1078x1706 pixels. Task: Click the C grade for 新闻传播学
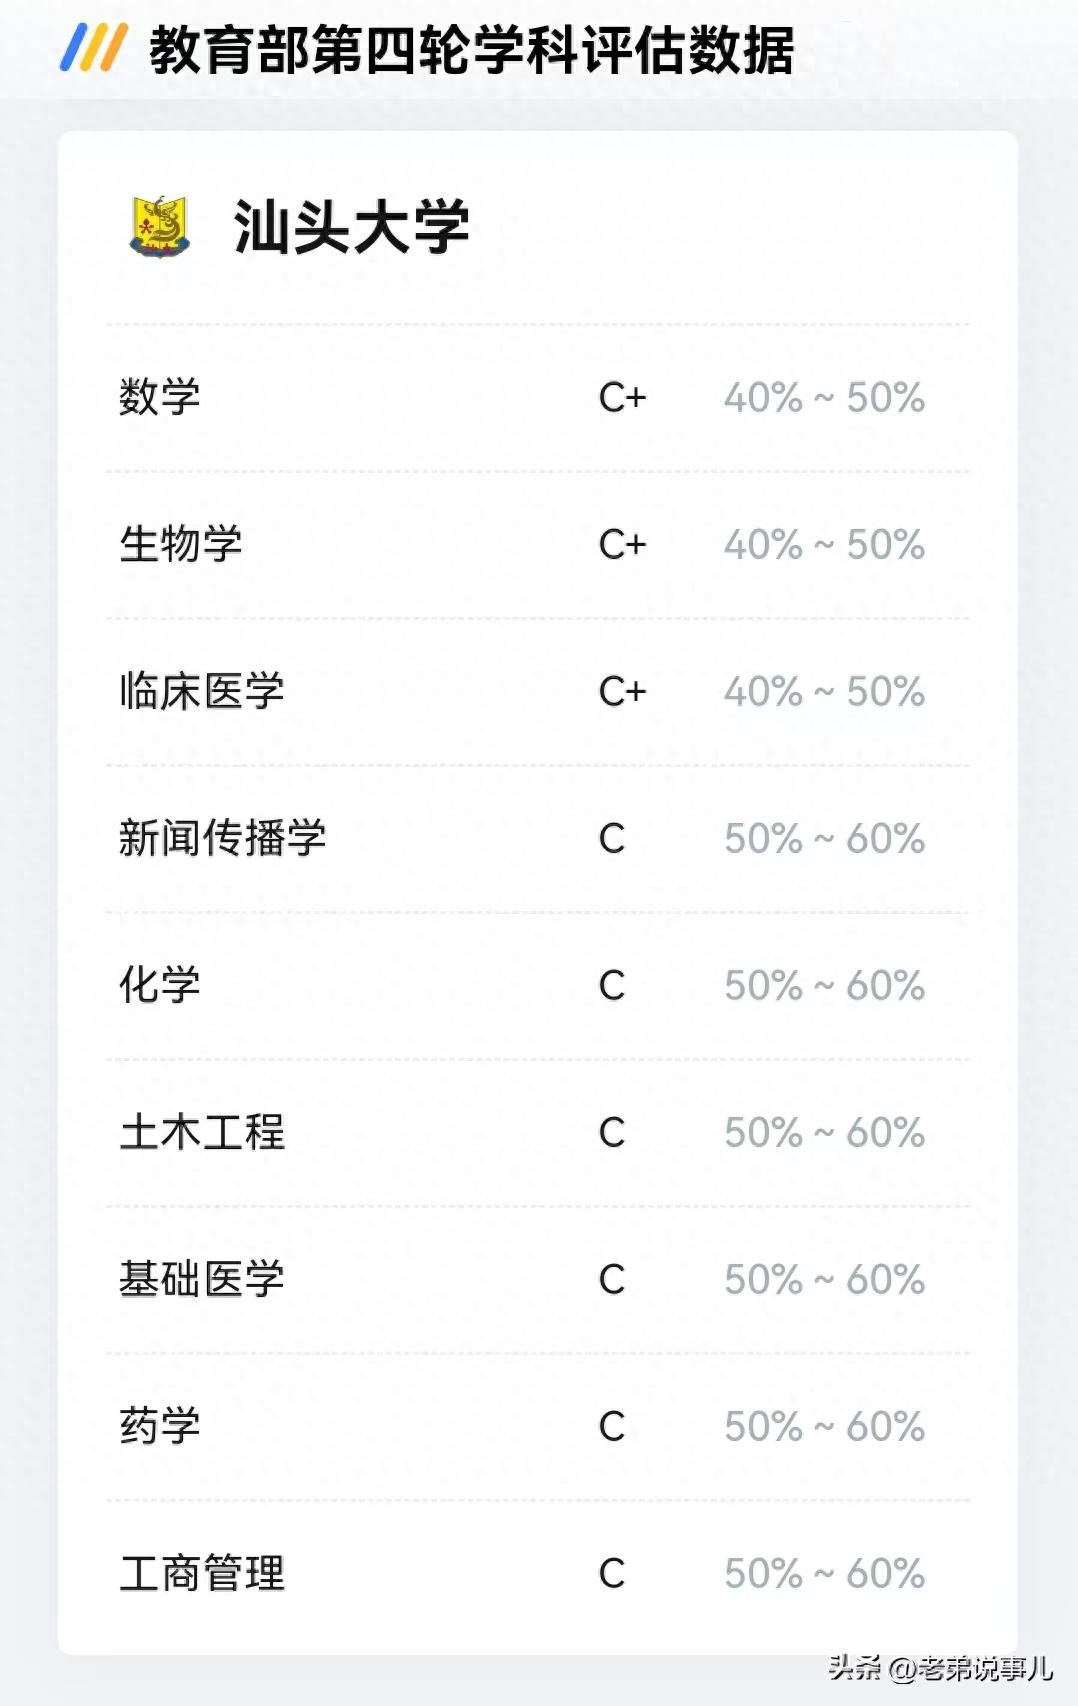[x=612, y=839]
